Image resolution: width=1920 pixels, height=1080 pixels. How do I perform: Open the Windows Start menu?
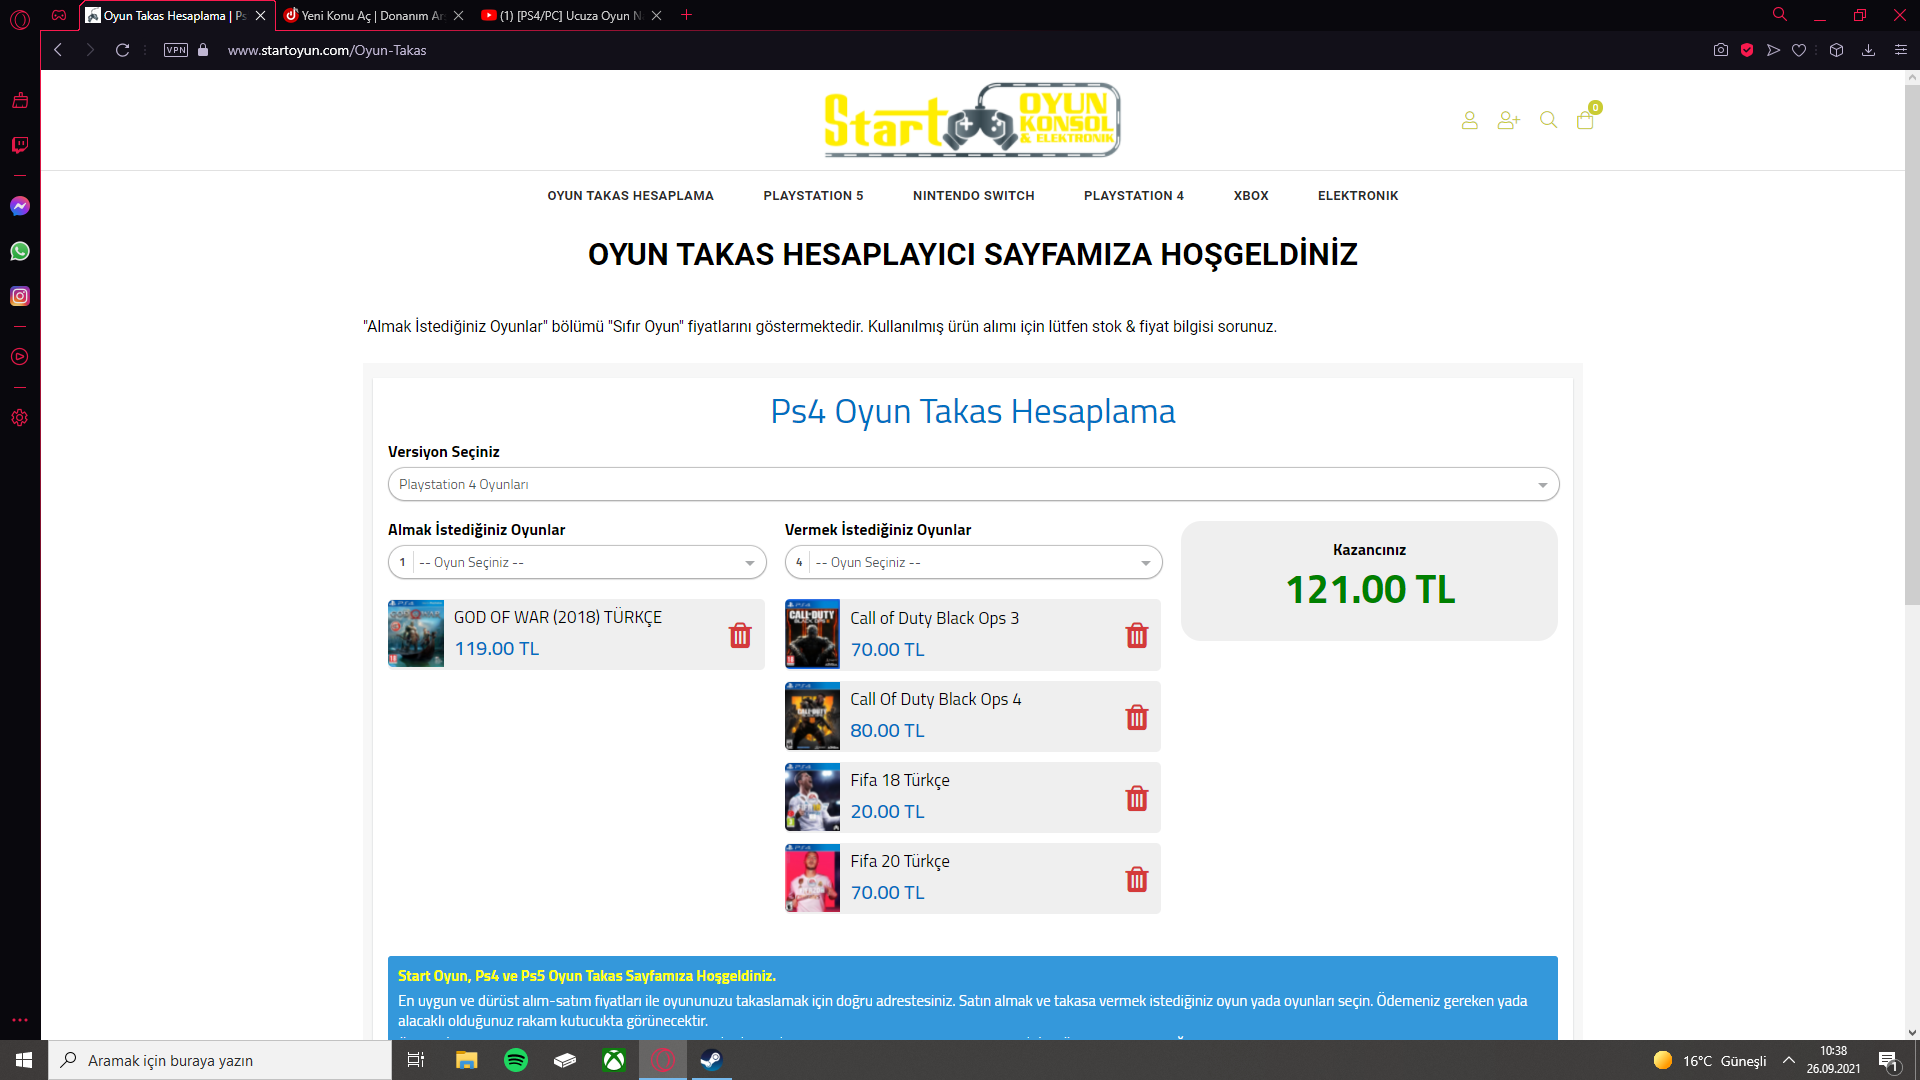tap(24, 1060)
